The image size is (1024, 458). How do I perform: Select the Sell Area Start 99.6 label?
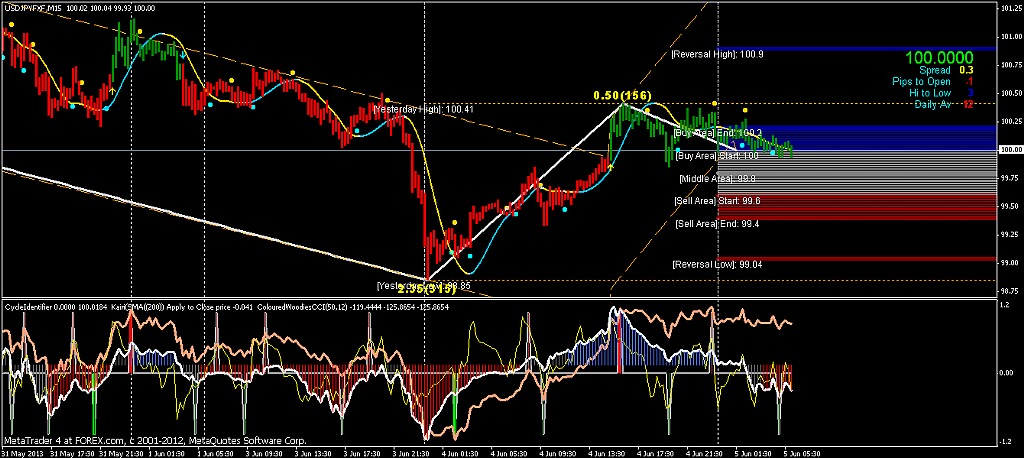coord(720,201)
